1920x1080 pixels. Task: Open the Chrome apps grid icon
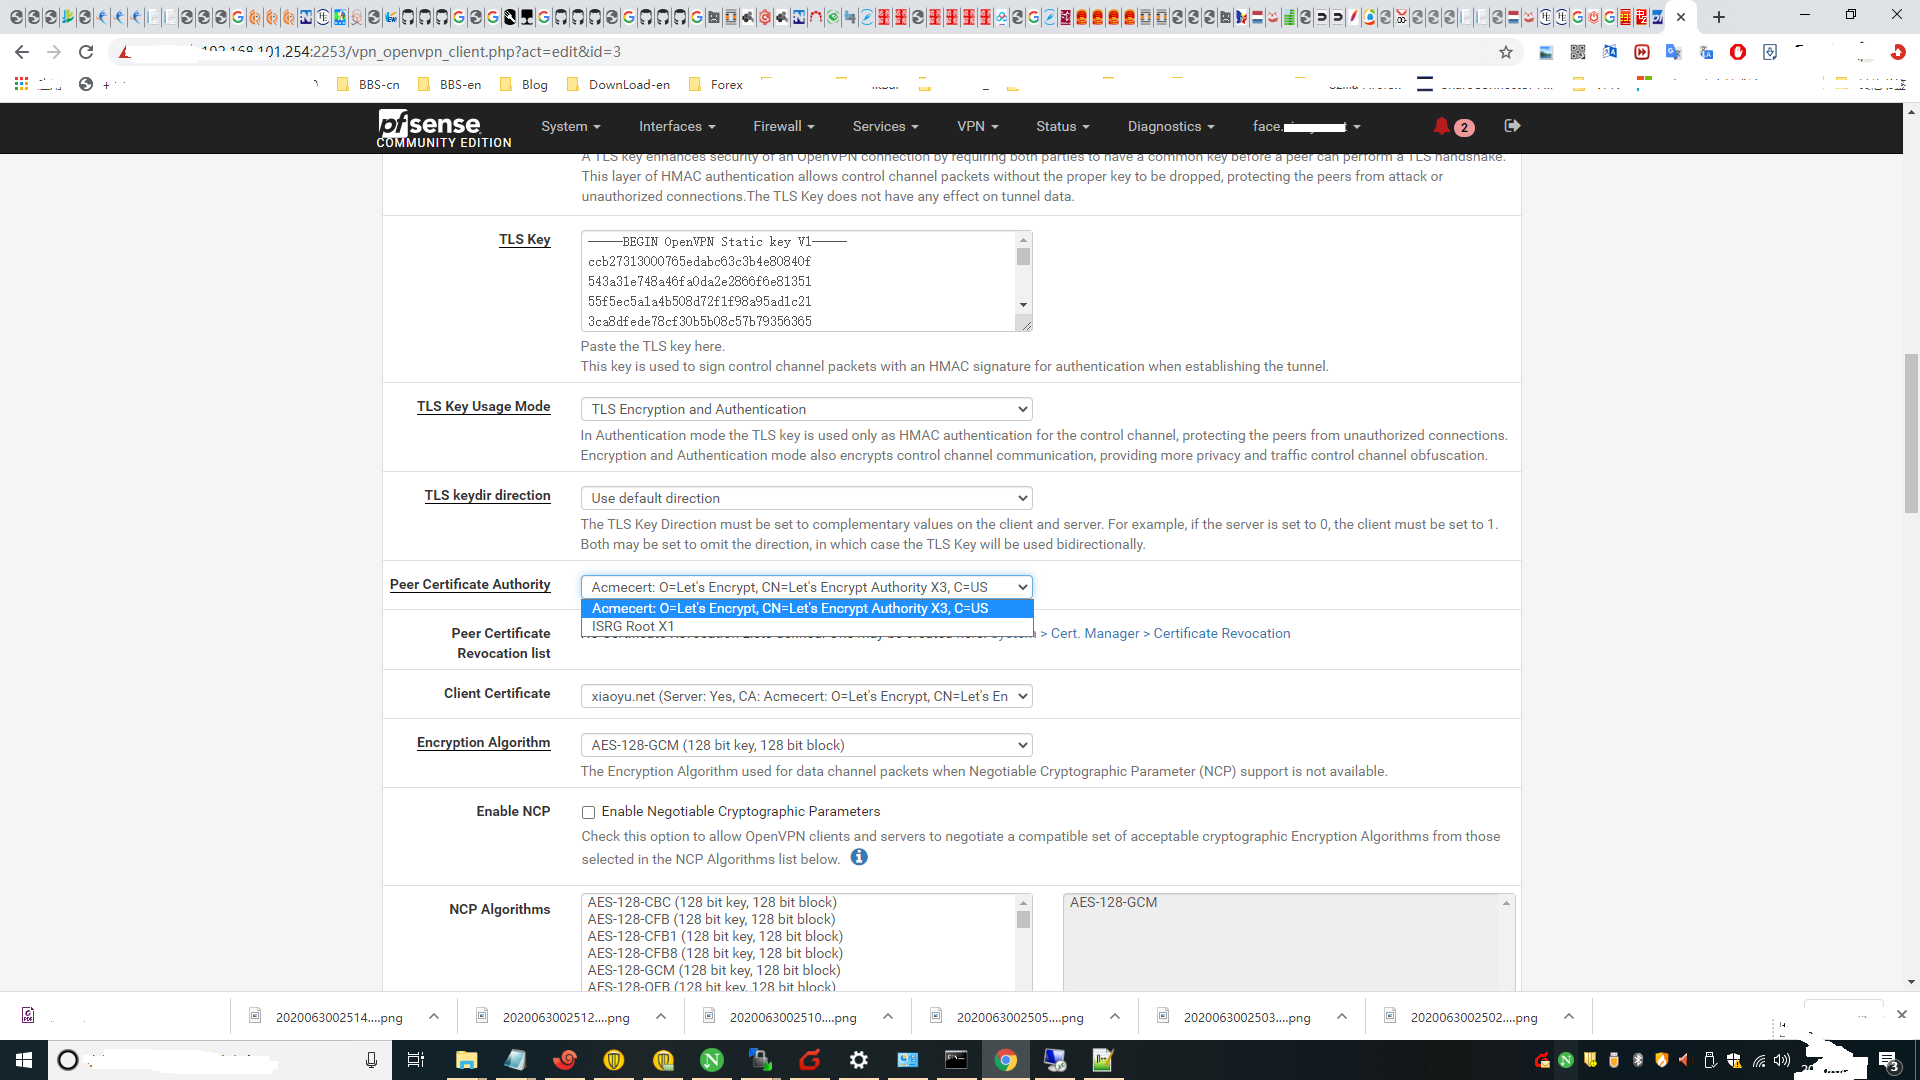(21, 84)
